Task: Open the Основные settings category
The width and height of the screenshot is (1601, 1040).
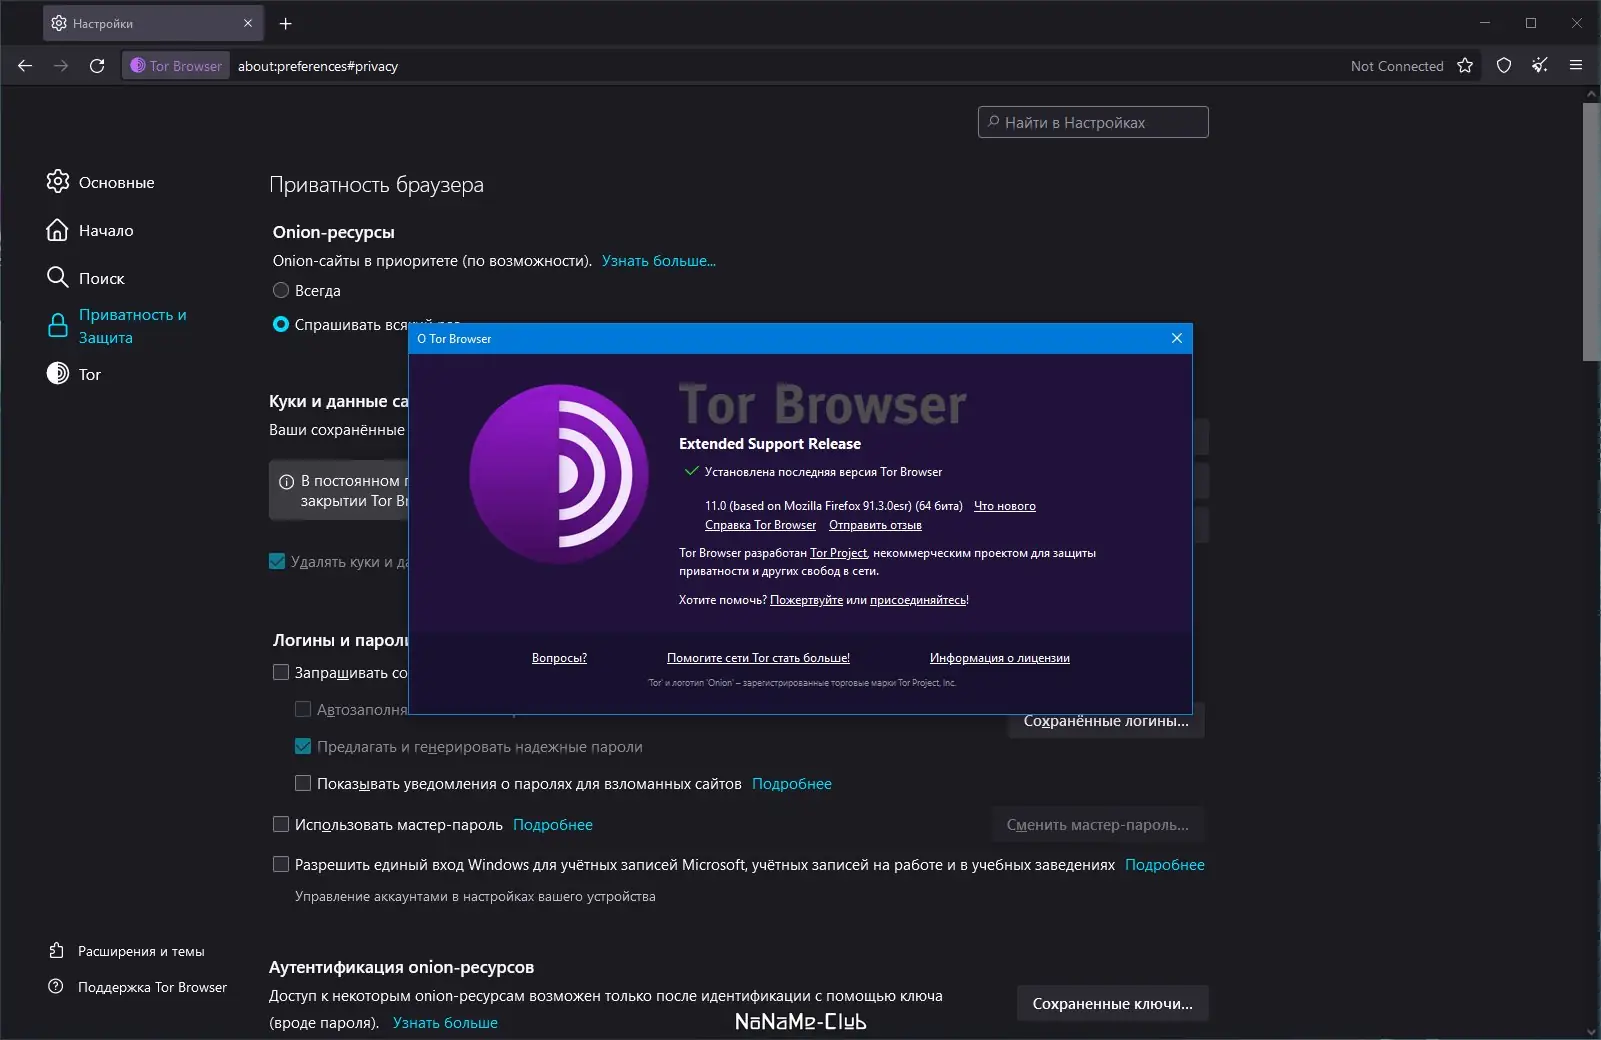Action: (x=100, y=182)
